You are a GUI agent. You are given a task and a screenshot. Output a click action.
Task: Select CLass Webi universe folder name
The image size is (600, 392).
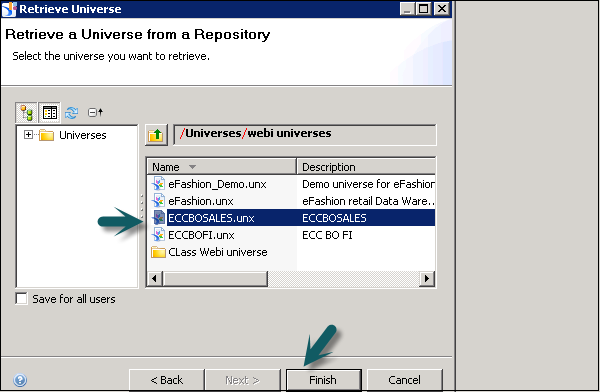pyautogui.click(x=218, y=252)
